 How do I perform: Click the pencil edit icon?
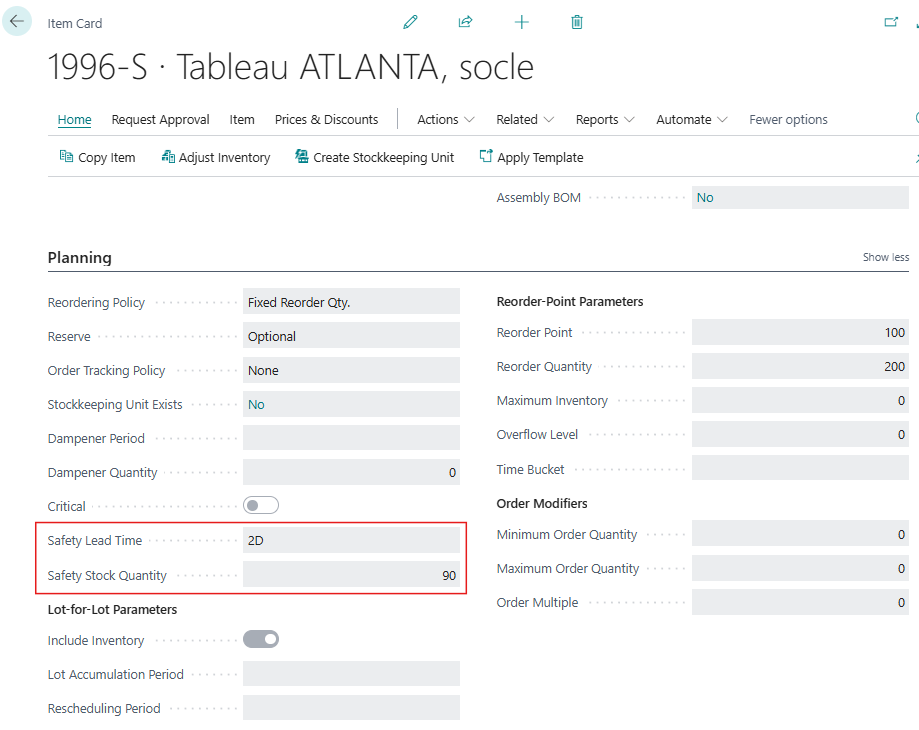[x=410, y=22]
